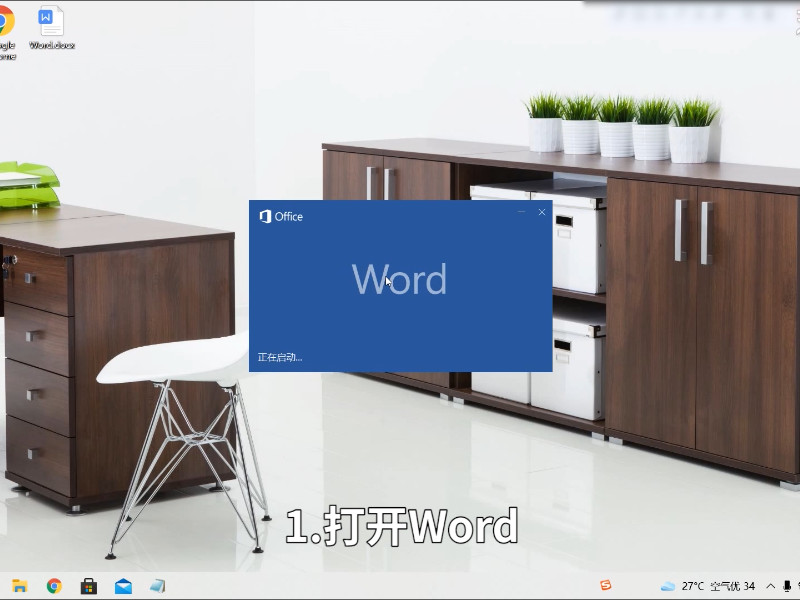Viewport: 800px width, 600px height.
Task: Close the Word splash screen
Action: (542, 212)
